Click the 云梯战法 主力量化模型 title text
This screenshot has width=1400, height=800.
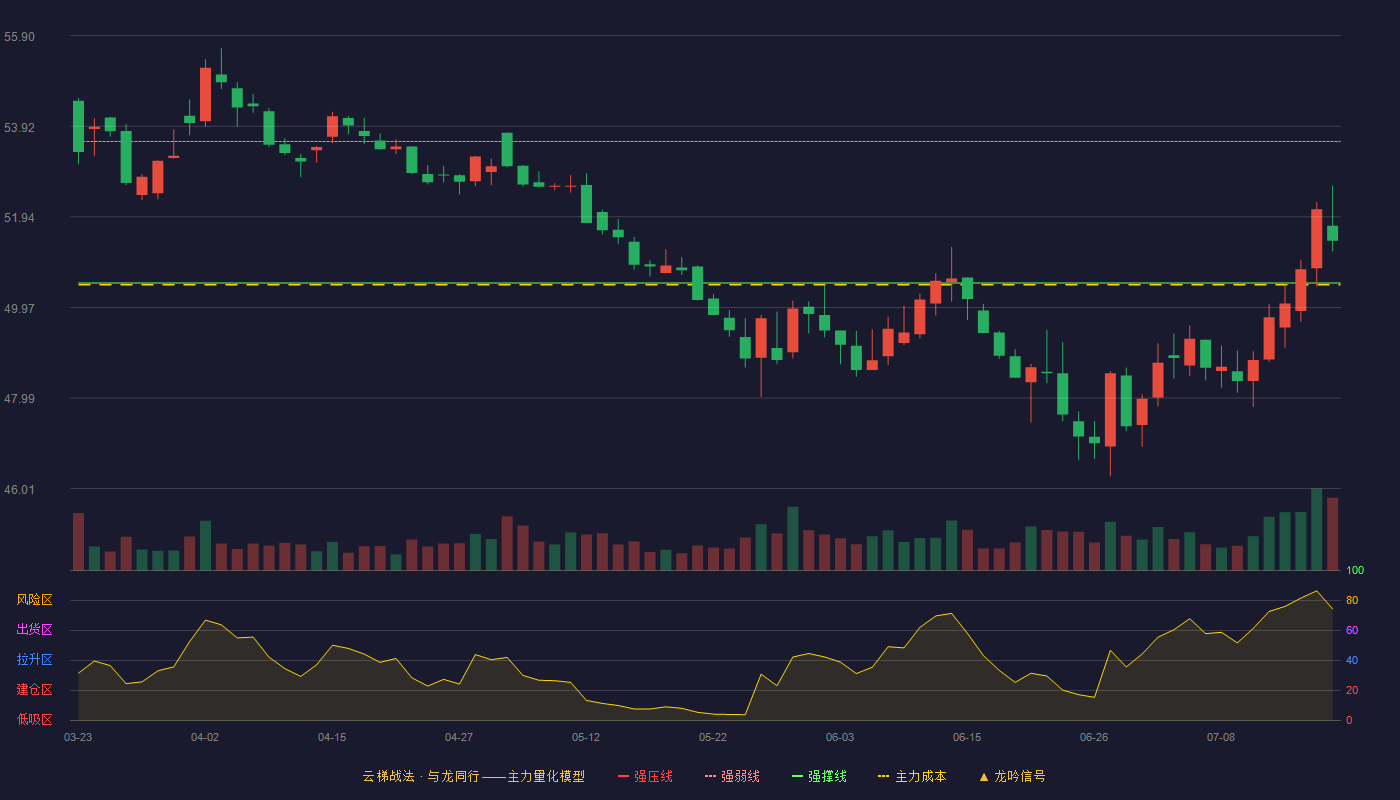(473, 776)
